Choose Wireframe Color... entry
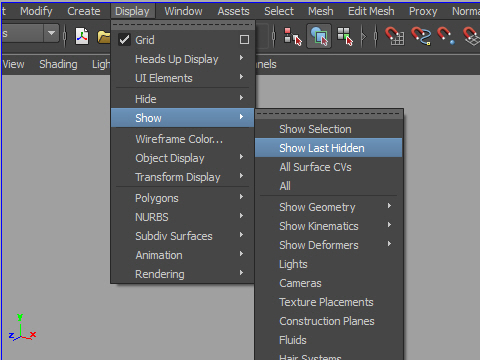The image size is (480, 360). (182, 139)
